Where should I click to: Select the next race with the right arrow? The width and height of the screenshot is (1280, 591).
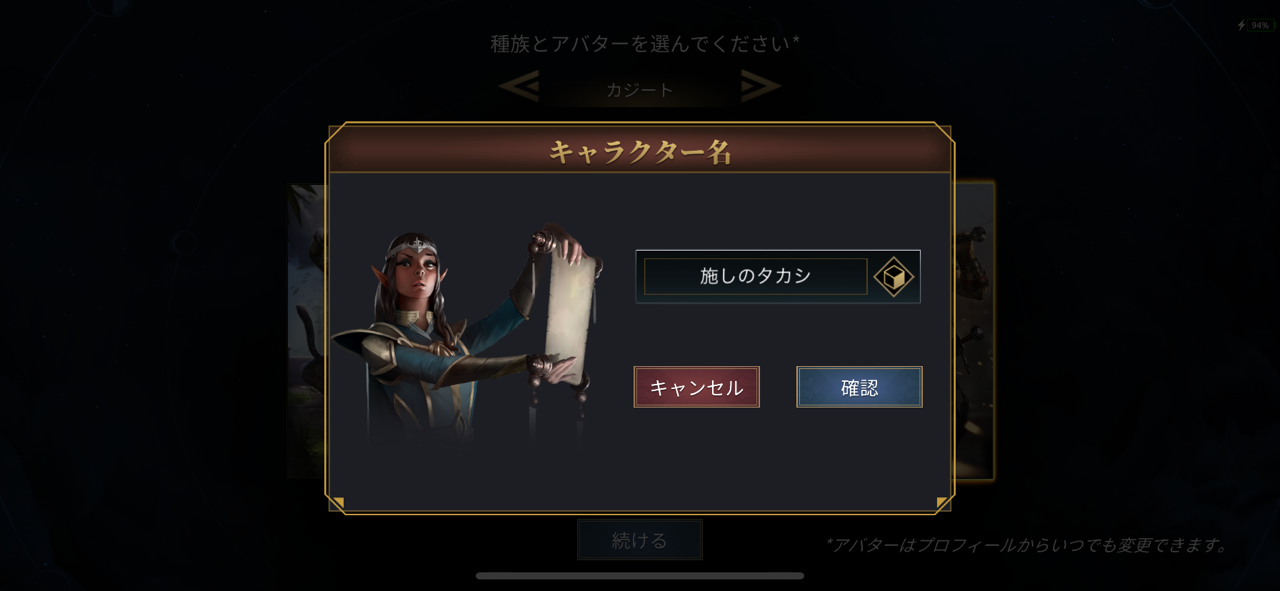[761, 87]
